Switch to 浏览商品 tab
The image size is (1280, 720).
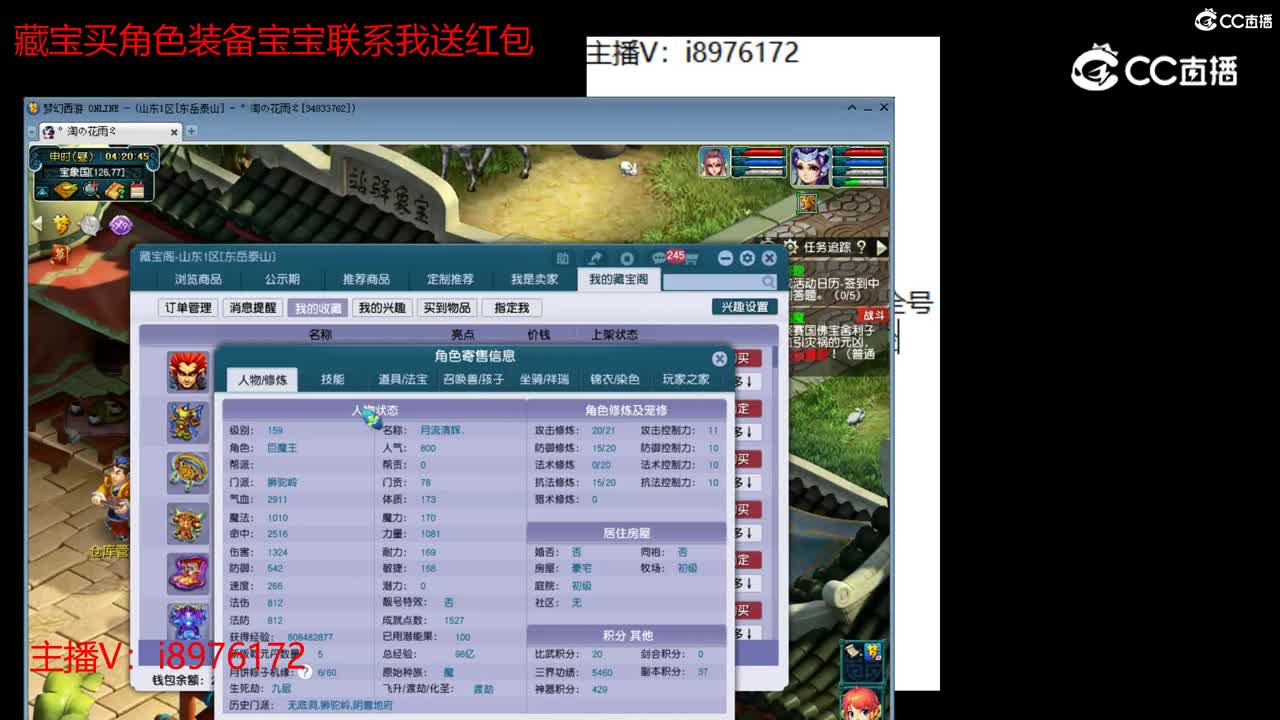(198, 280)
